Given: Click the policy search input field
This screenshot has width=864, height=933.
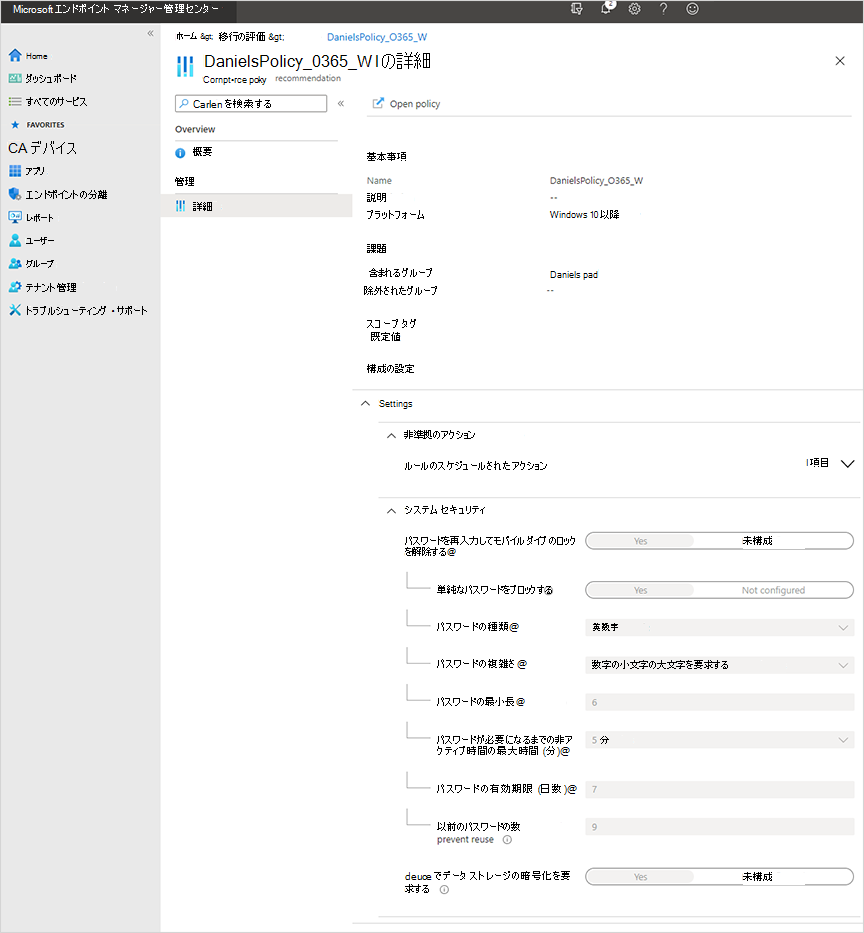Looking at the screenshot, I should pyautogui.click(x=251, y=104).
